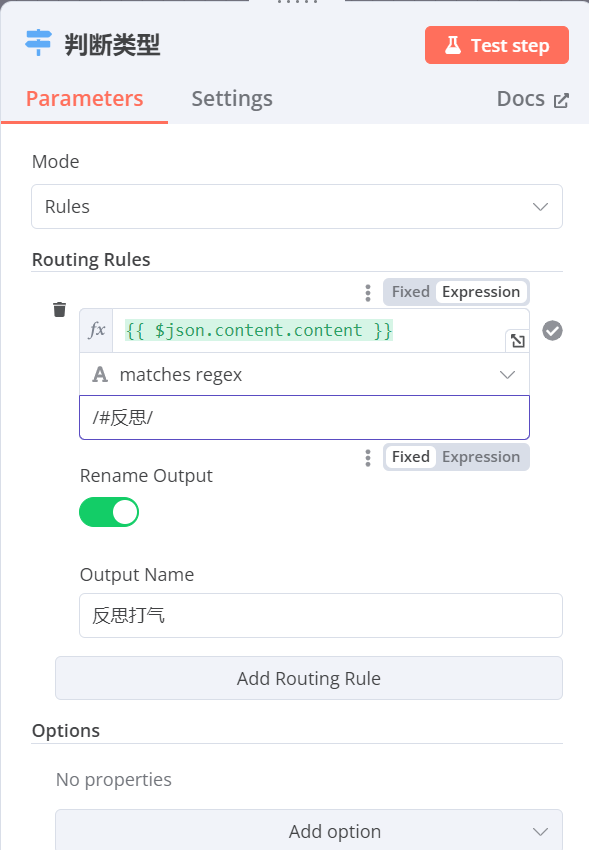Select Fixed mode for Rename Output
The width and height of the screenshot is (589, 850).
[x=410, y=457]
